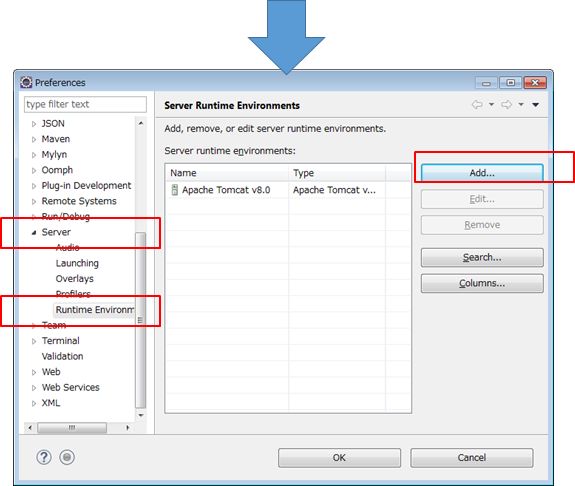
Task: Click the Columns... button
Action: (x=482, y=283)
